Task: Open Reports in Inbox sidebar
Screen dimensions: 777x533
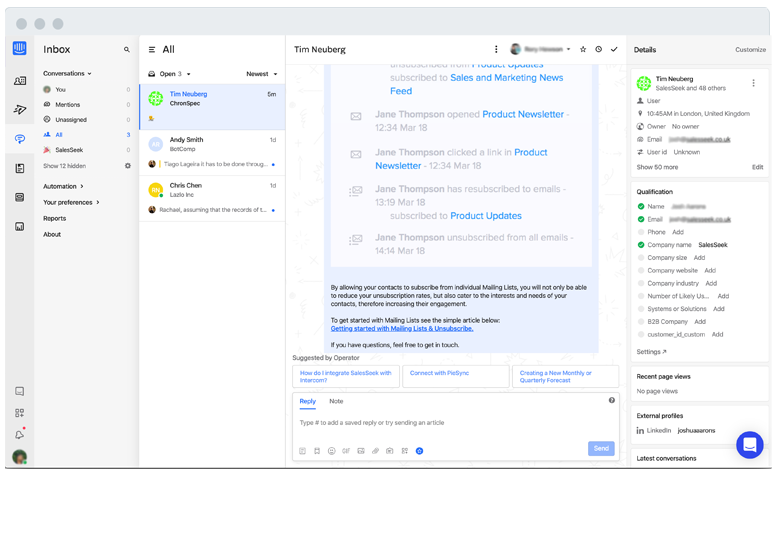Action: click(x=55, y=218)
